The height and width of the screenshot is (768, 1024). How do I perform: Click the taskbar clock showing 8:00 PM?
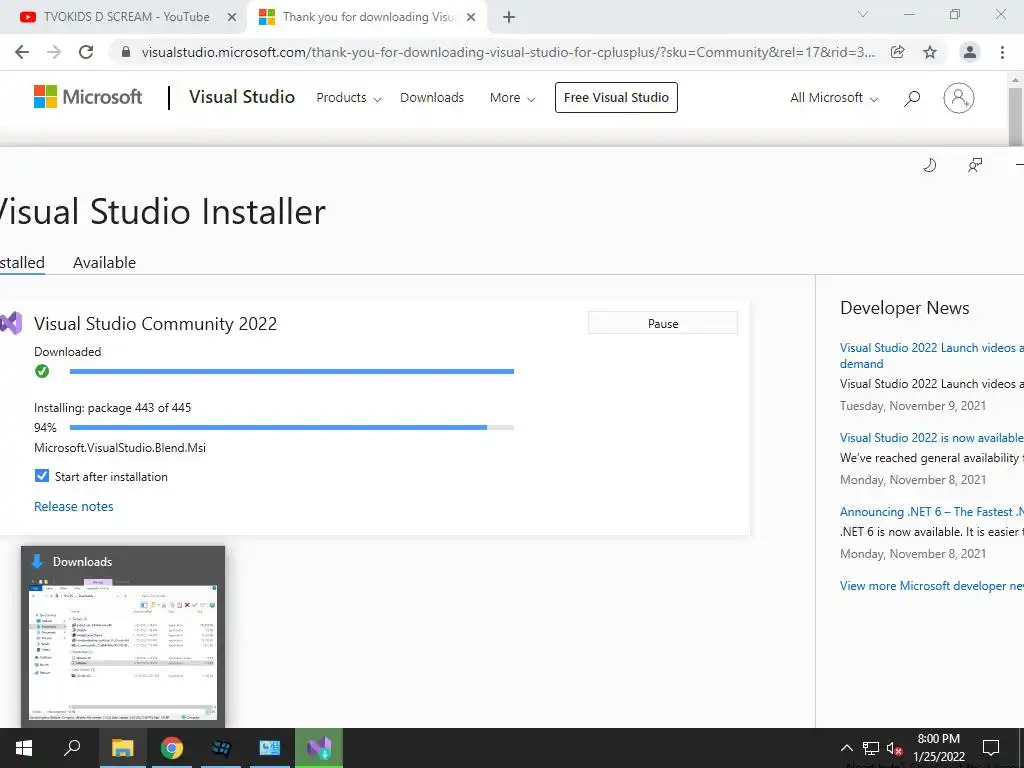point(938,748)
